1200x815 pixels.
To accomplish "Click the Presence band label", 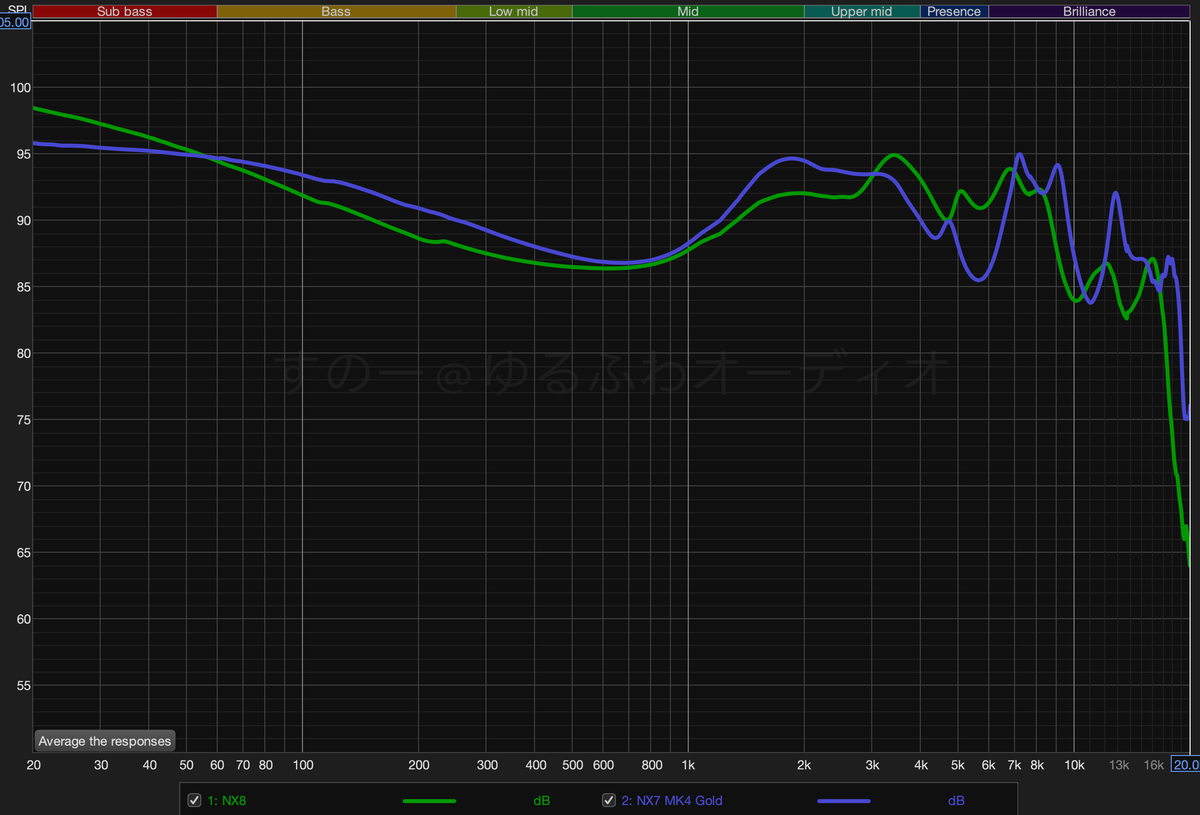I will click(x=954, y=12).
